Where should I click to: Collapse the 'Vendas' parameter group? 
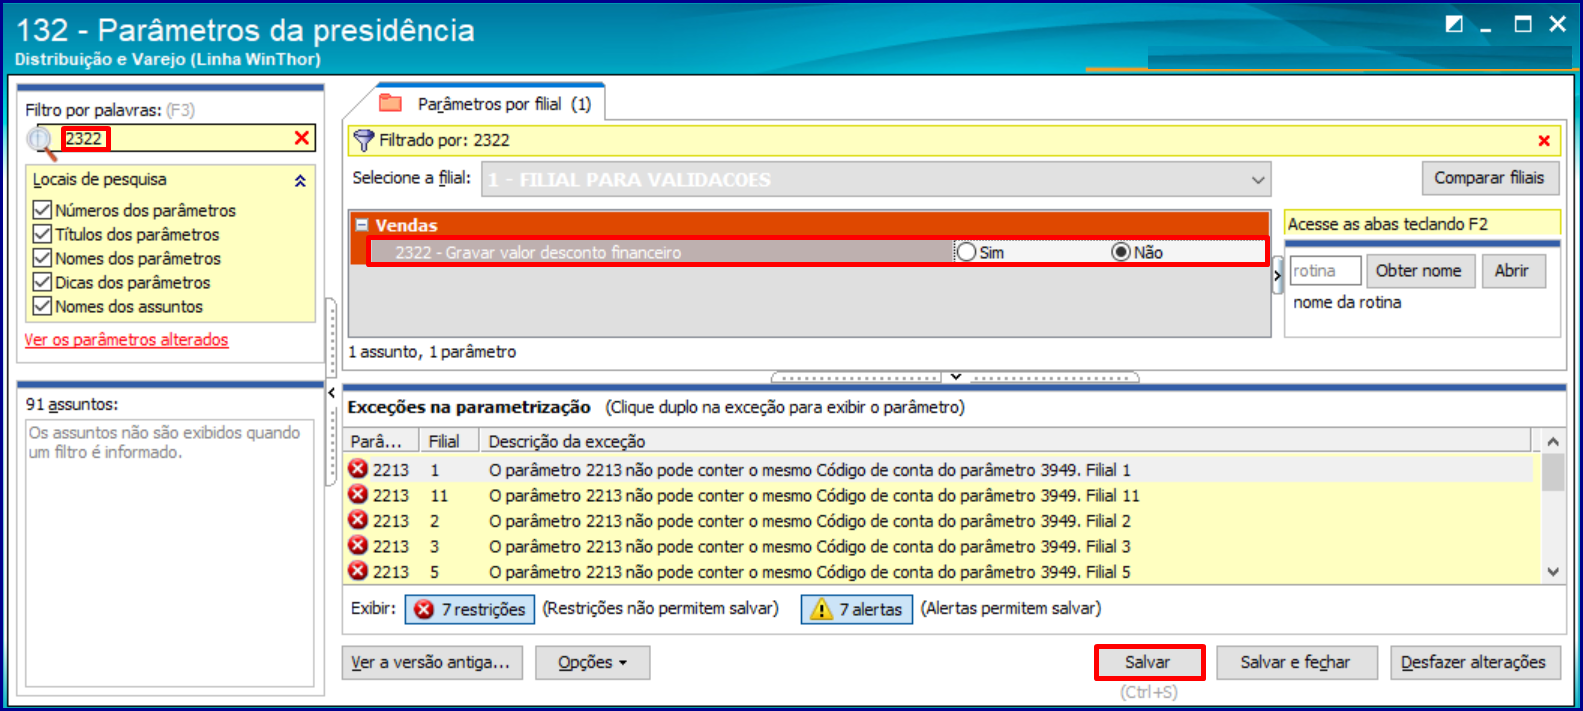click(x=362, y=225)
